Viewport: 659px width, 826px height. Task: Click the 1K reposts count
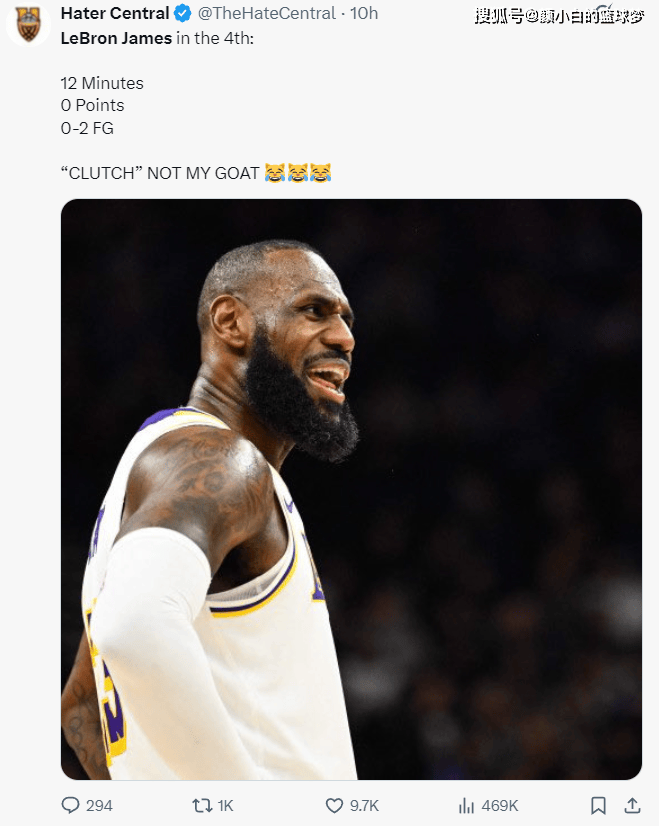tap(225, 805)
